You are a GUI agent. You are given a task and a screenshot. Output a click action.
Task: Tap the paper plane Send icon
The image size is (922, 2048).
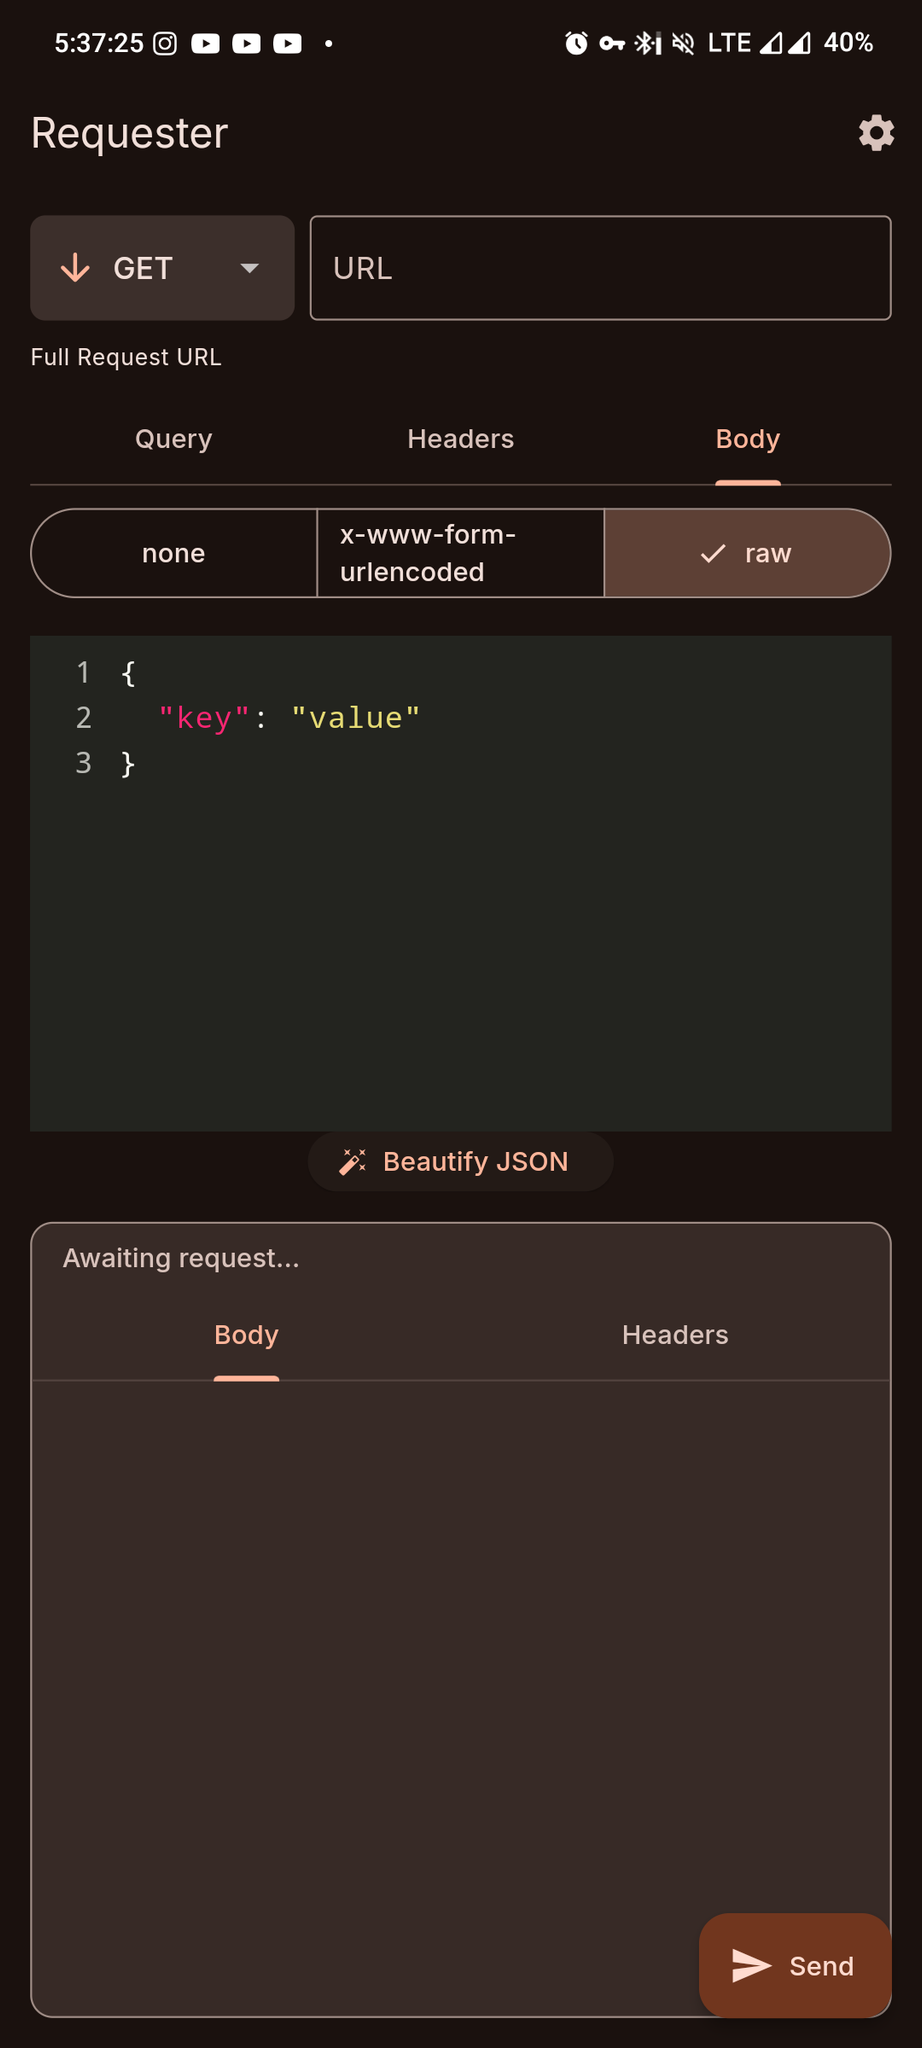[751, 1965]
